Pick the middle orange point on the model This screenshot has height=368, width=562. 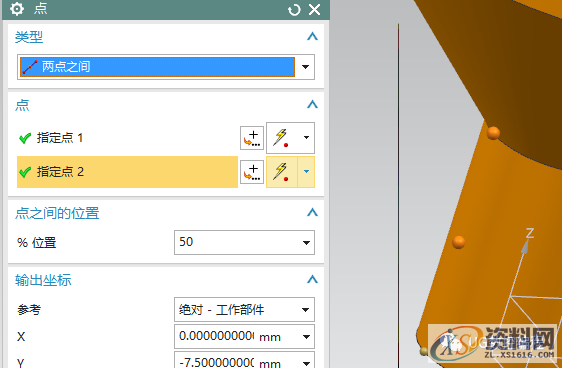(x=458, y=242)
